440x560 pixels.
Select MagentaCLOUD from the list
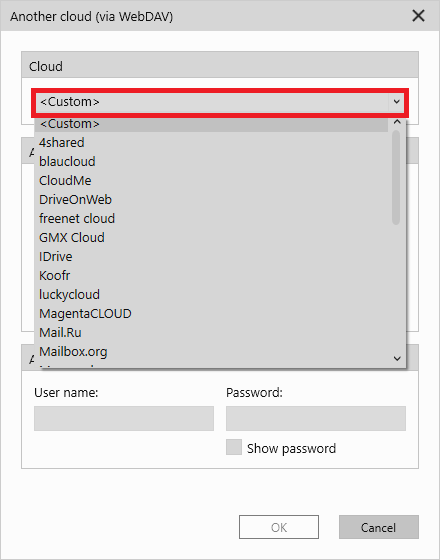(x=211, y=314)
